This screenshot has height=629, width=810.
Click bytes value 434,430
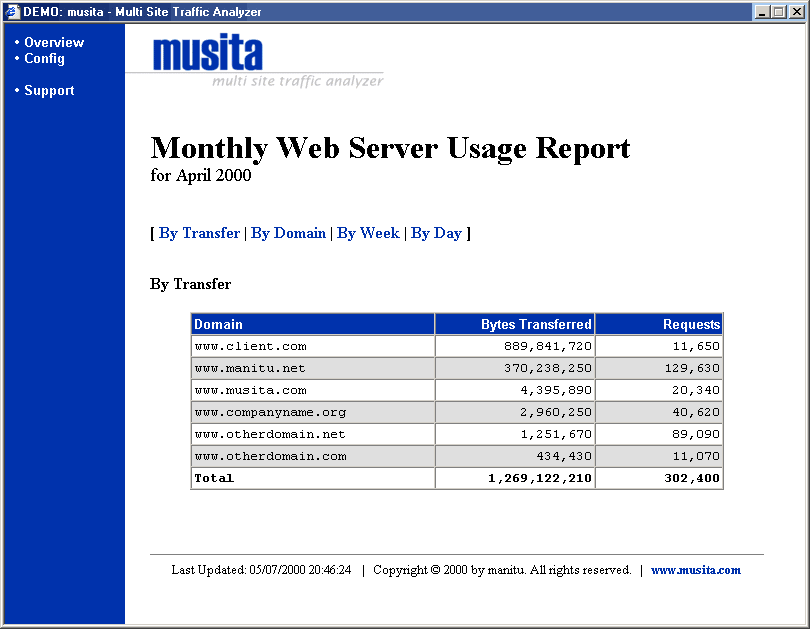(x=564, y=456)
